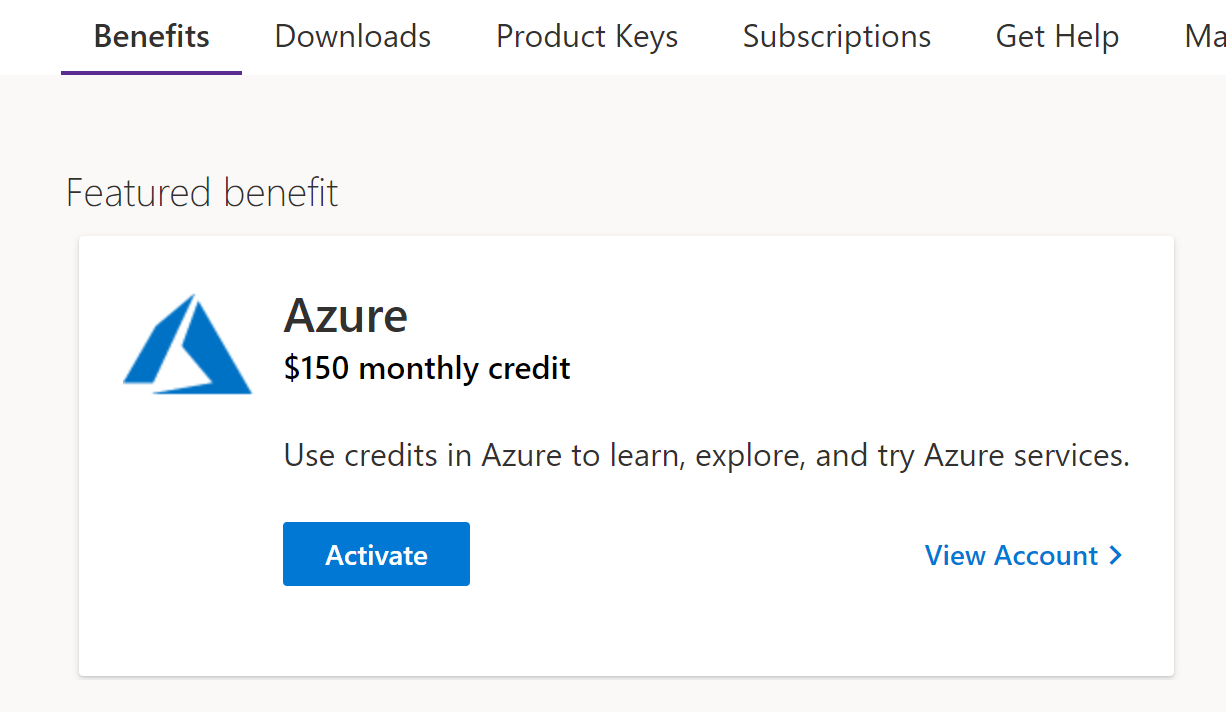The width and height of the screenshot is (1226, 712).
Task: Click 'Azure services' at the end of the description
Action: pyautogui.click(x=1026, y=456)
